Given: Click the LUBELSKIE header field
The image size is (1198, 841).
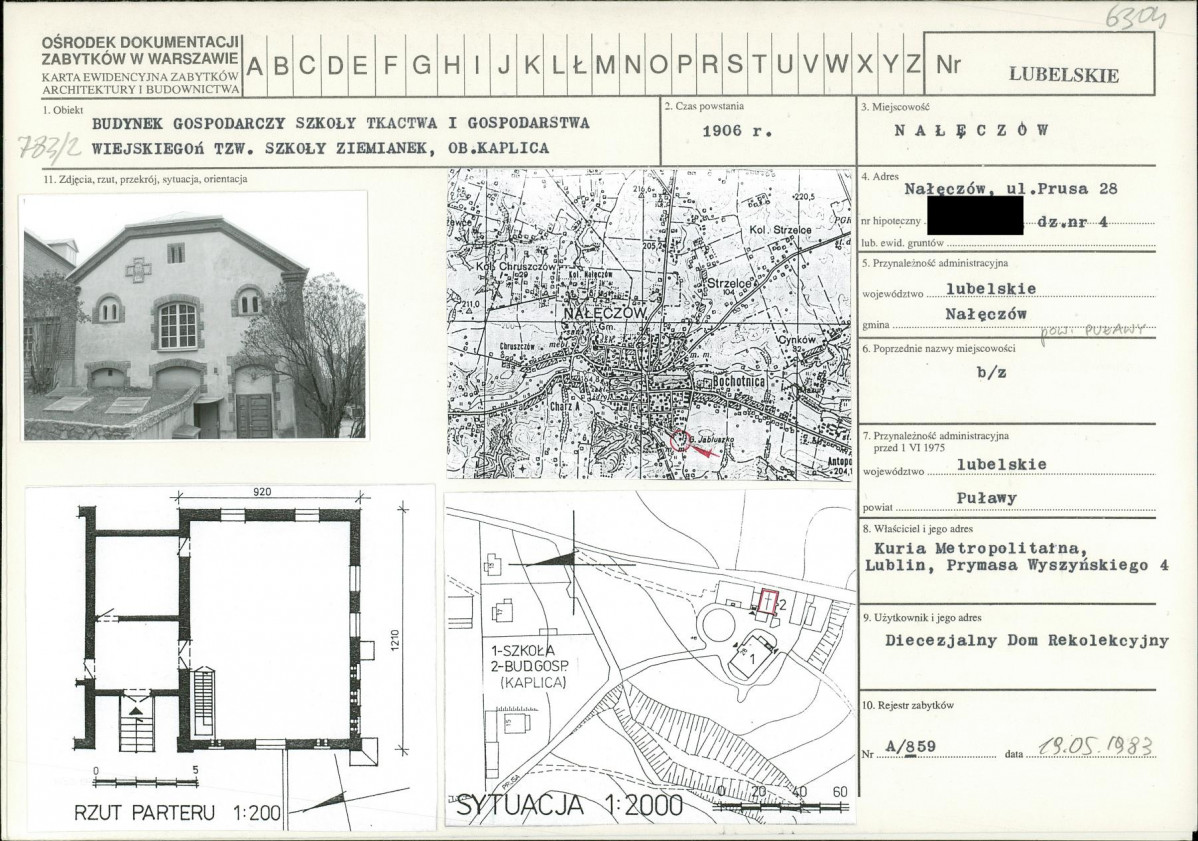Looking at the screenshot, I should tap(1064, 75).
